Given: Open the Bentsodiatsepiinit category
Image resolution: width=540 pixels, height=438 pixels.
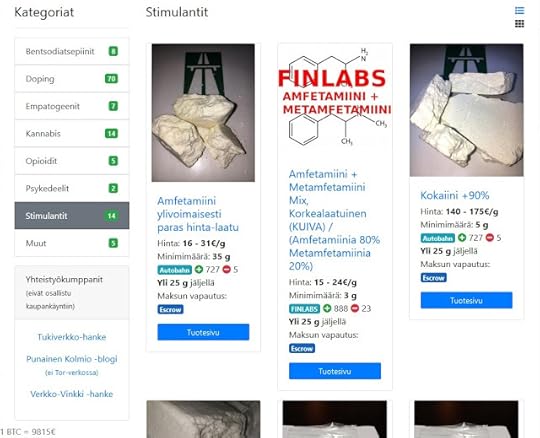Looking at the screenshot, I should click(72, 51).
